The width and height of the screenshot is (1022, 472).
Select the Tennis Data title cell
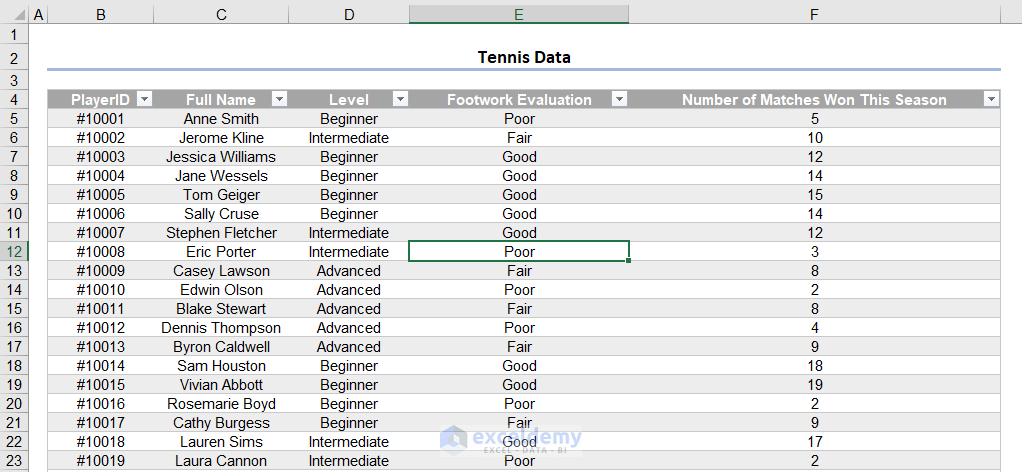[523, 57]
